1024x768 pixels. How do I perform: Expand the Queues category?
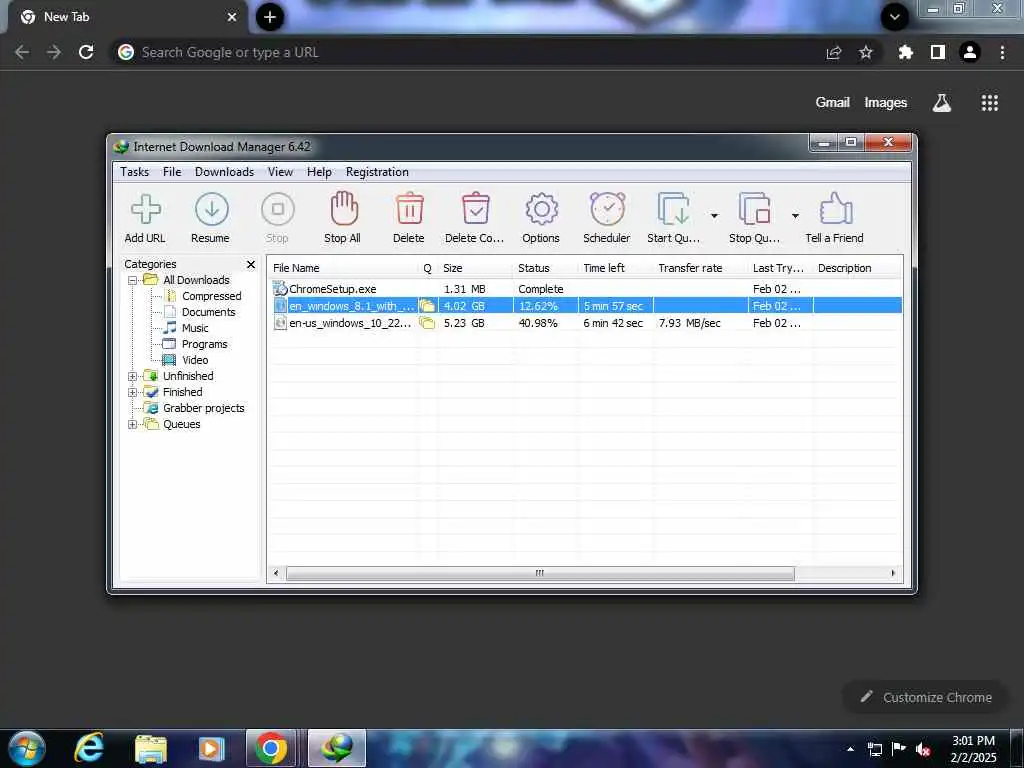pos(133,424)
